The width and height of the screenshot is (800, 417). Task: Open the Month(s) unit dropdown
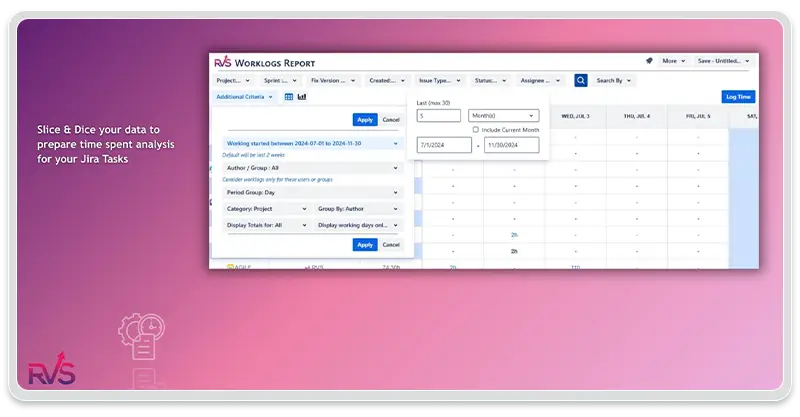[504, 115]
